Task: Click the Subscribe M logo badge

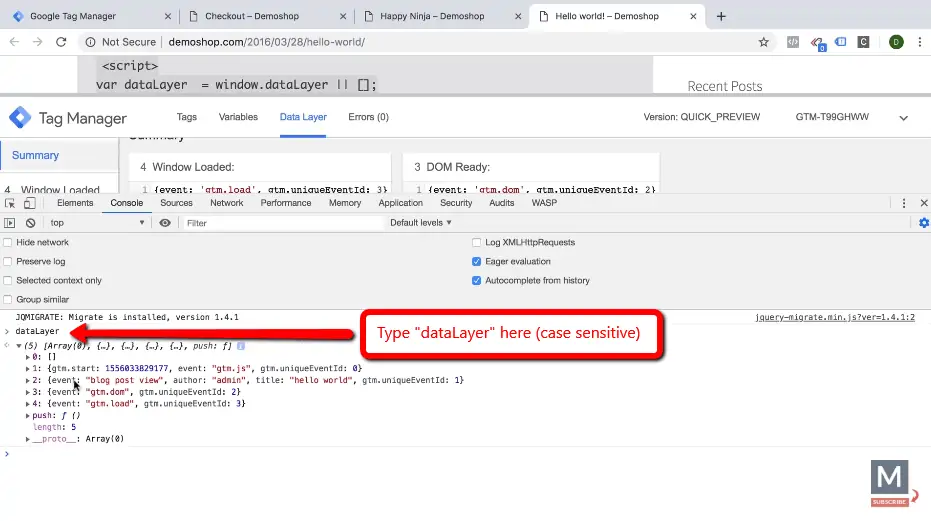Action: 890,483
